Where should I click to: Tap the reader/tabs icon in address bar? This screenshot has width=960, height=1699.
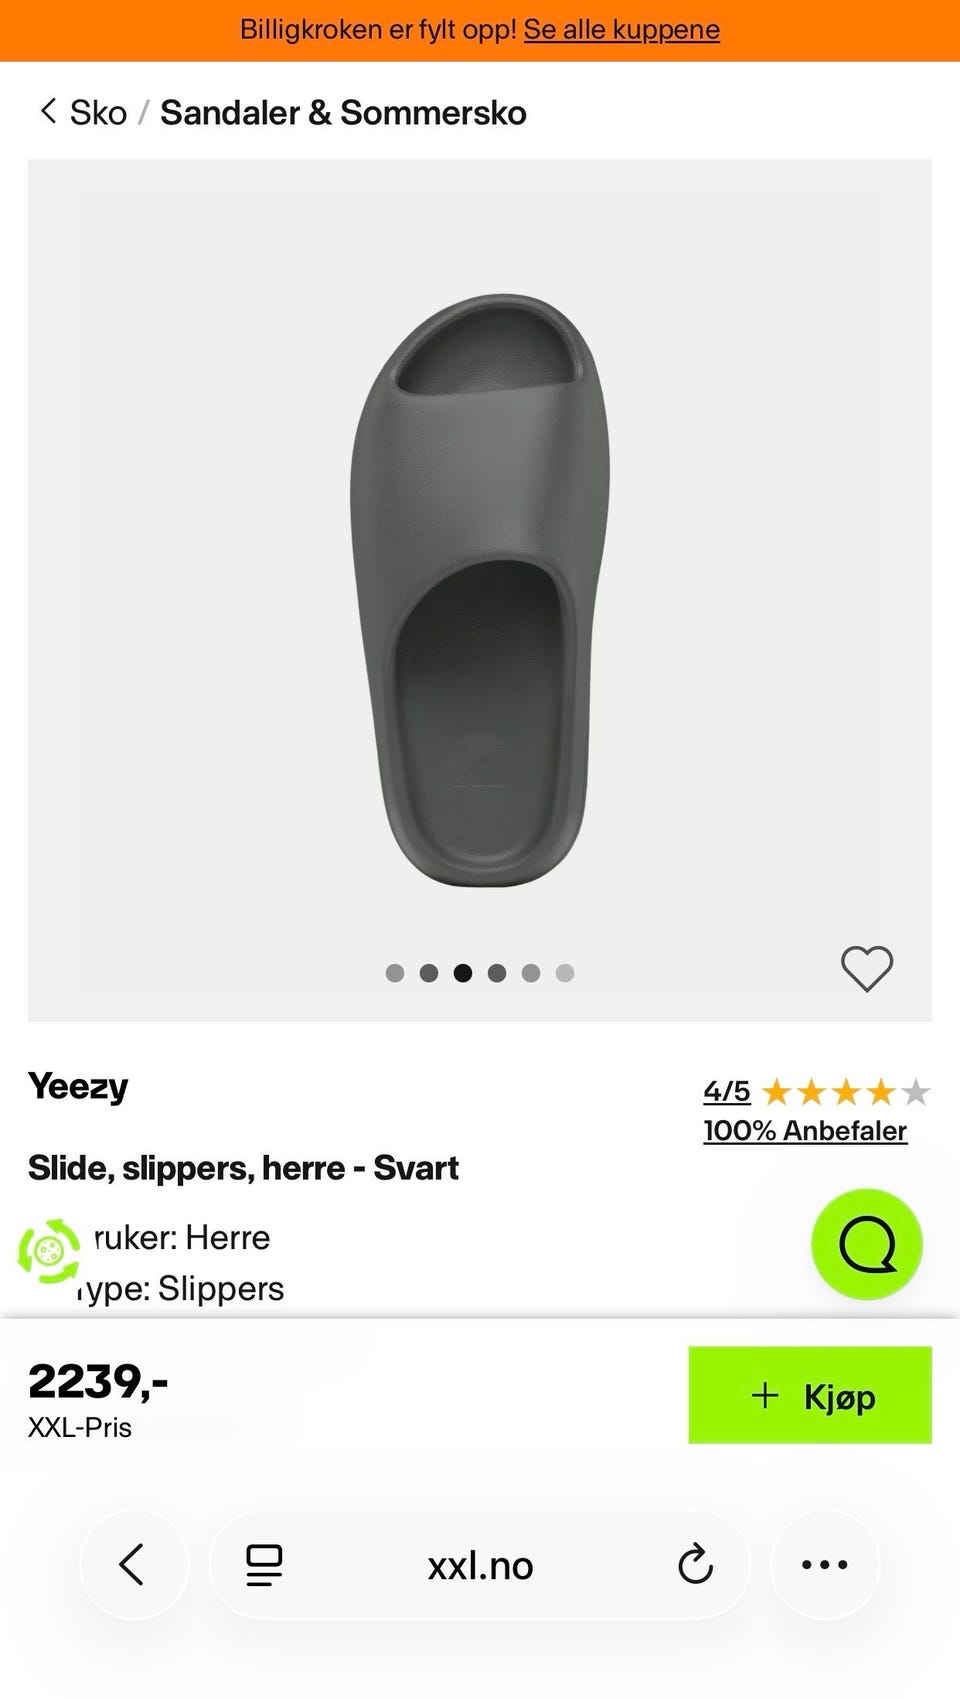(x=264, y=1565)
